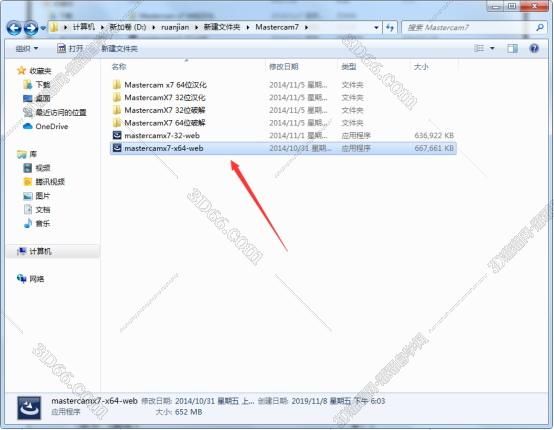The width and height of the screenshot is (554, 430).
Task: Click size 636,922 KB cell
Action: pos(434,135)
